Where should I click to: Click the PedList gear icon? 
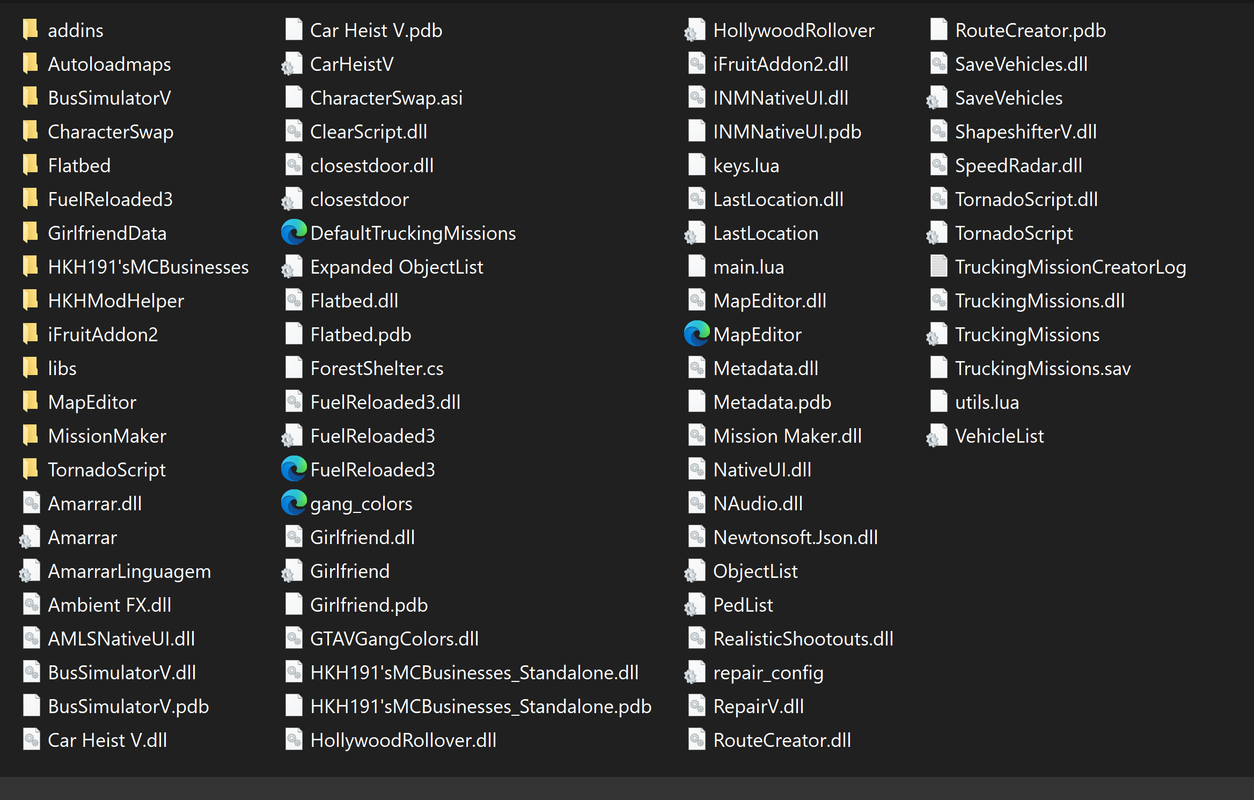(695, 605)
